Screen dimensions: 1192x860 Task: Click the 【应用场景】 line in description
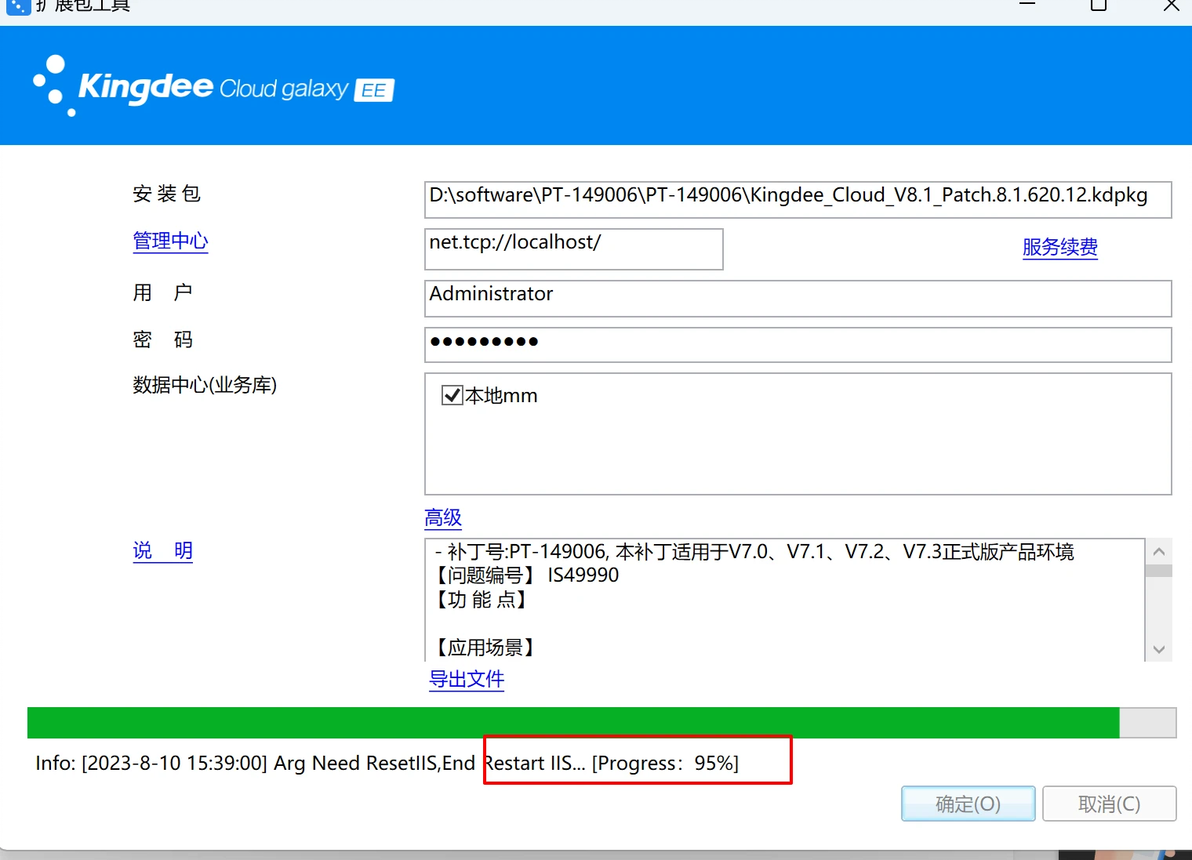485,647
